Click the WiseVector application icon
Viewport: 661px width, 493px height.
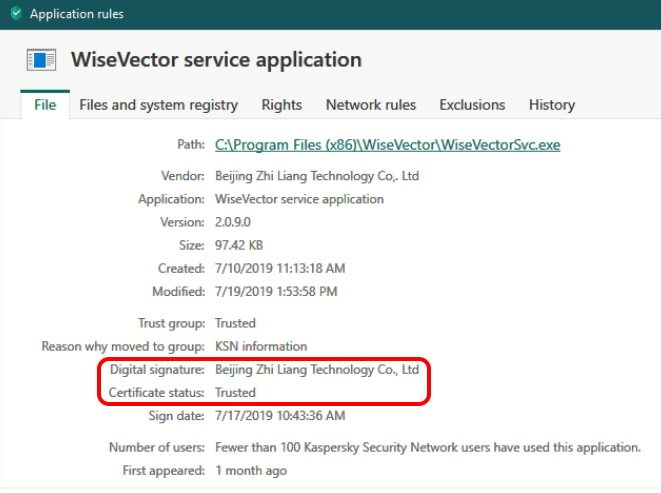tap(42, 60)
